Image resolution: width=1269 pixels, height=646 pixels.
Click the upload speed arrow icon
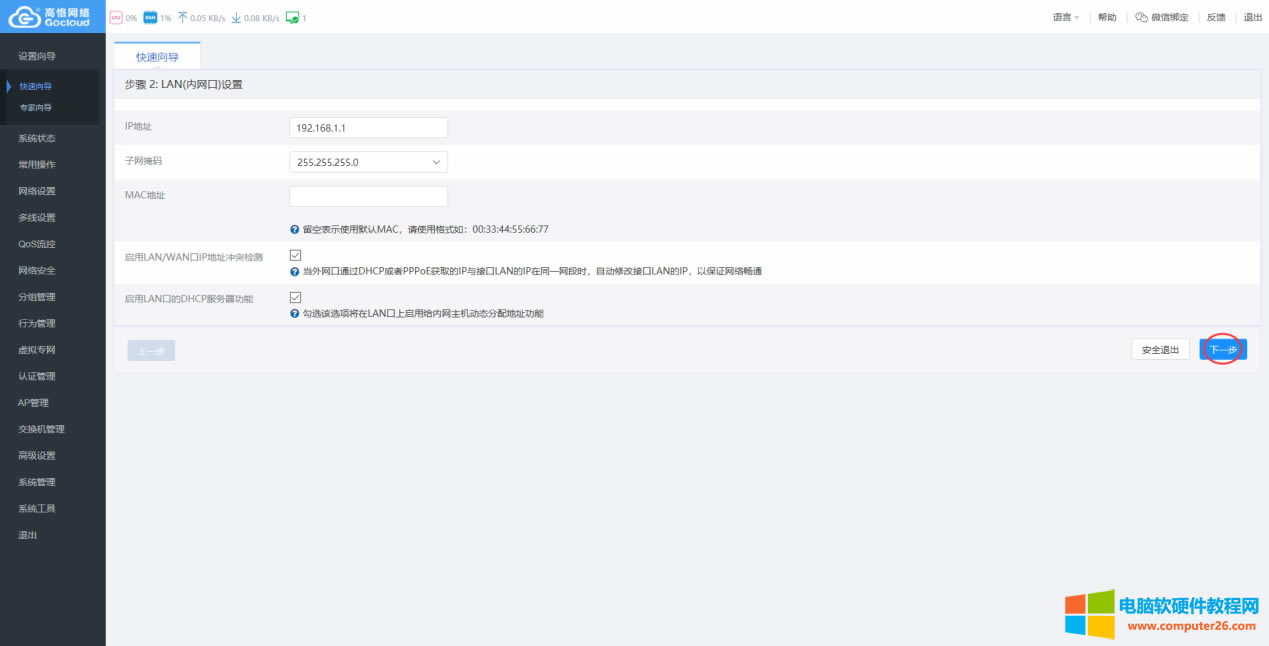(x=183, y=17)
